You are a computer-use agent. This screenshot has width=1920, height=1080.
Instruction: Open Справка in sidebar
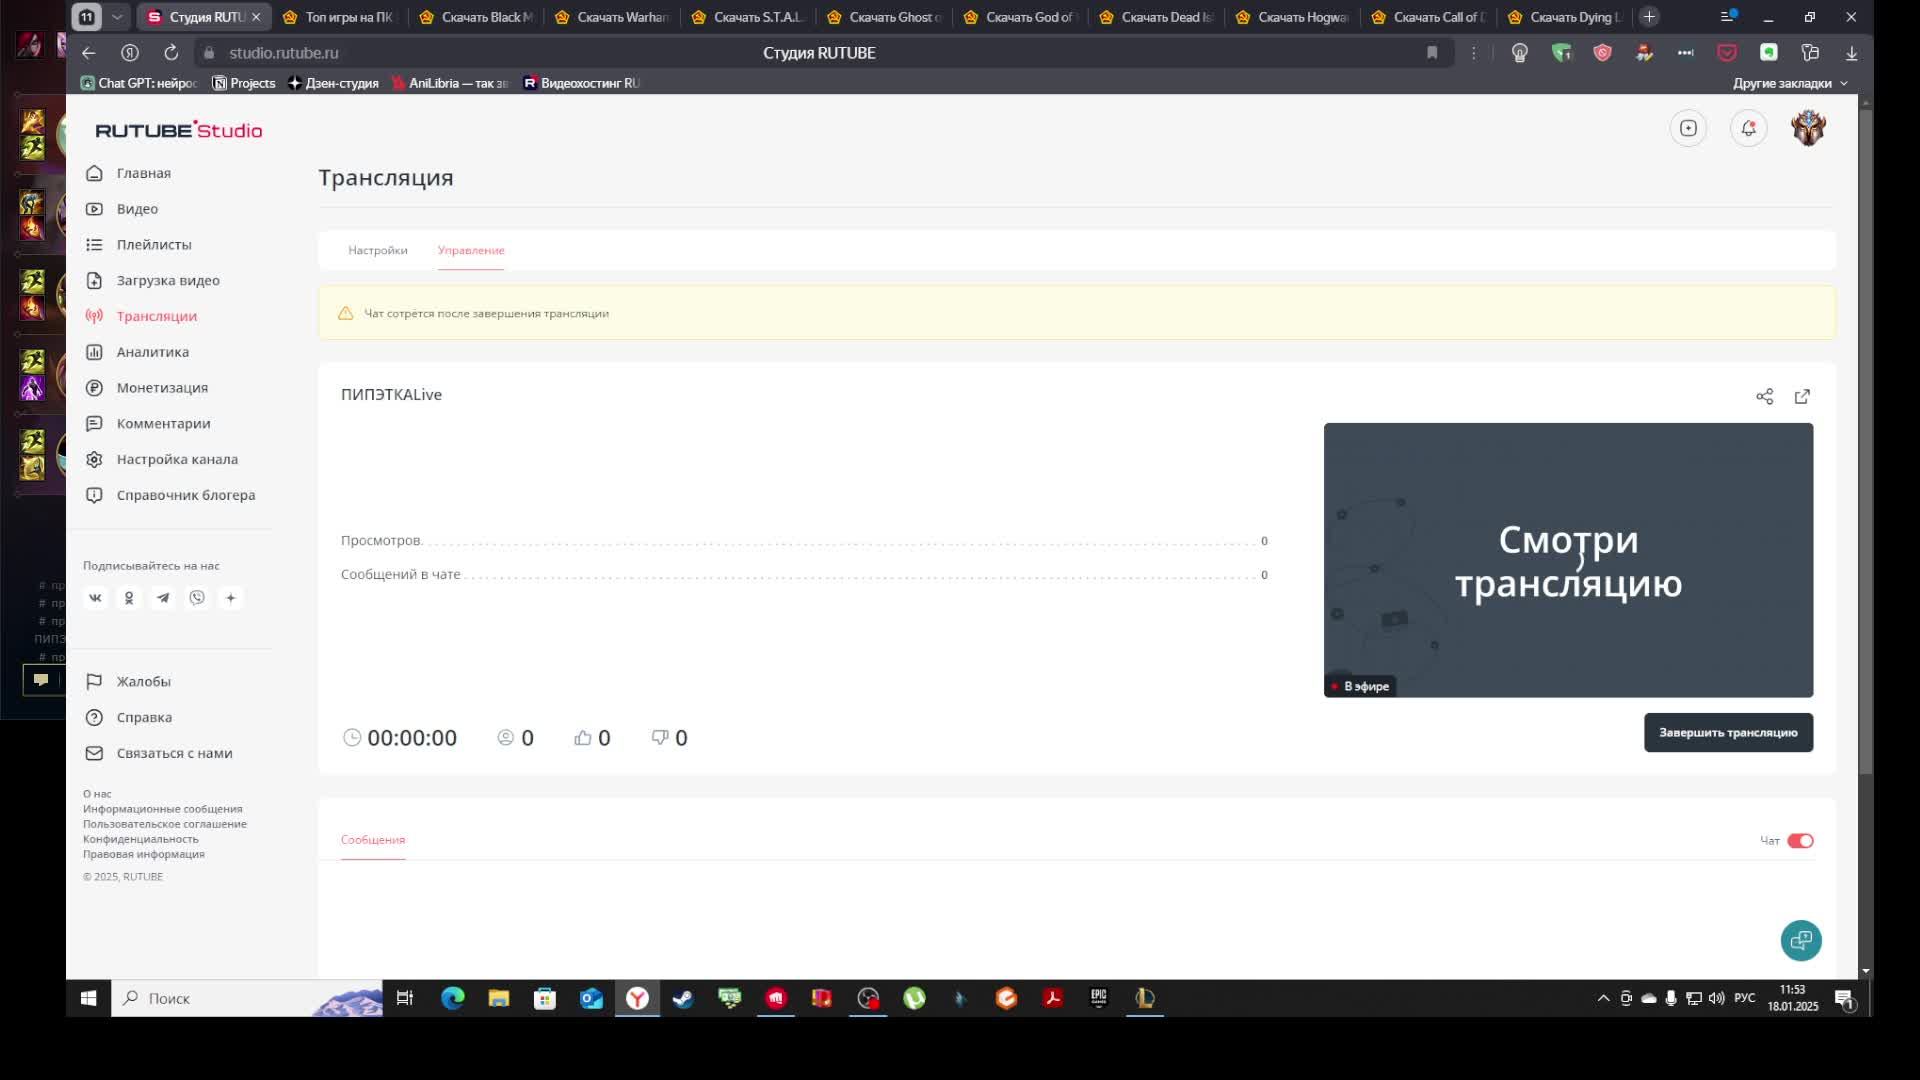coord(144,718)
